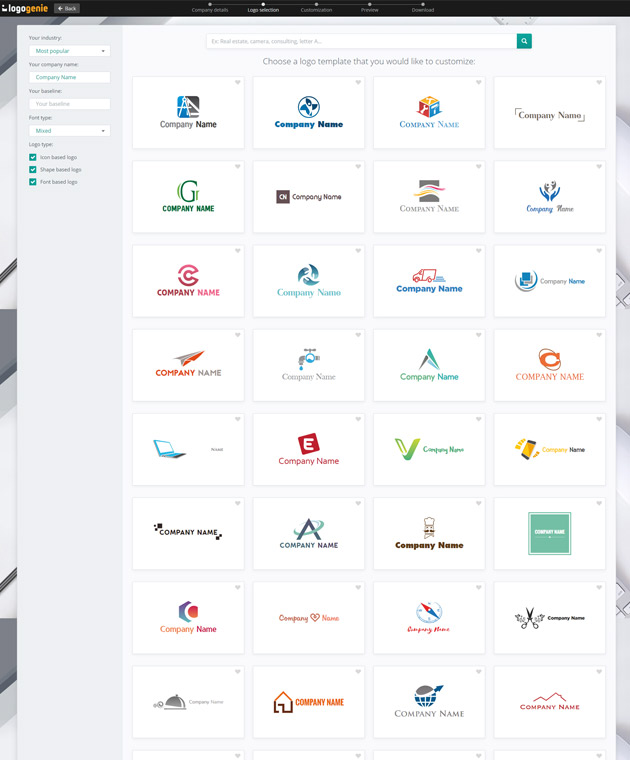This screenshot has width=630, height=760.
Task: Pick the heart script Company Name logo
Action: (x=309, y=618)
